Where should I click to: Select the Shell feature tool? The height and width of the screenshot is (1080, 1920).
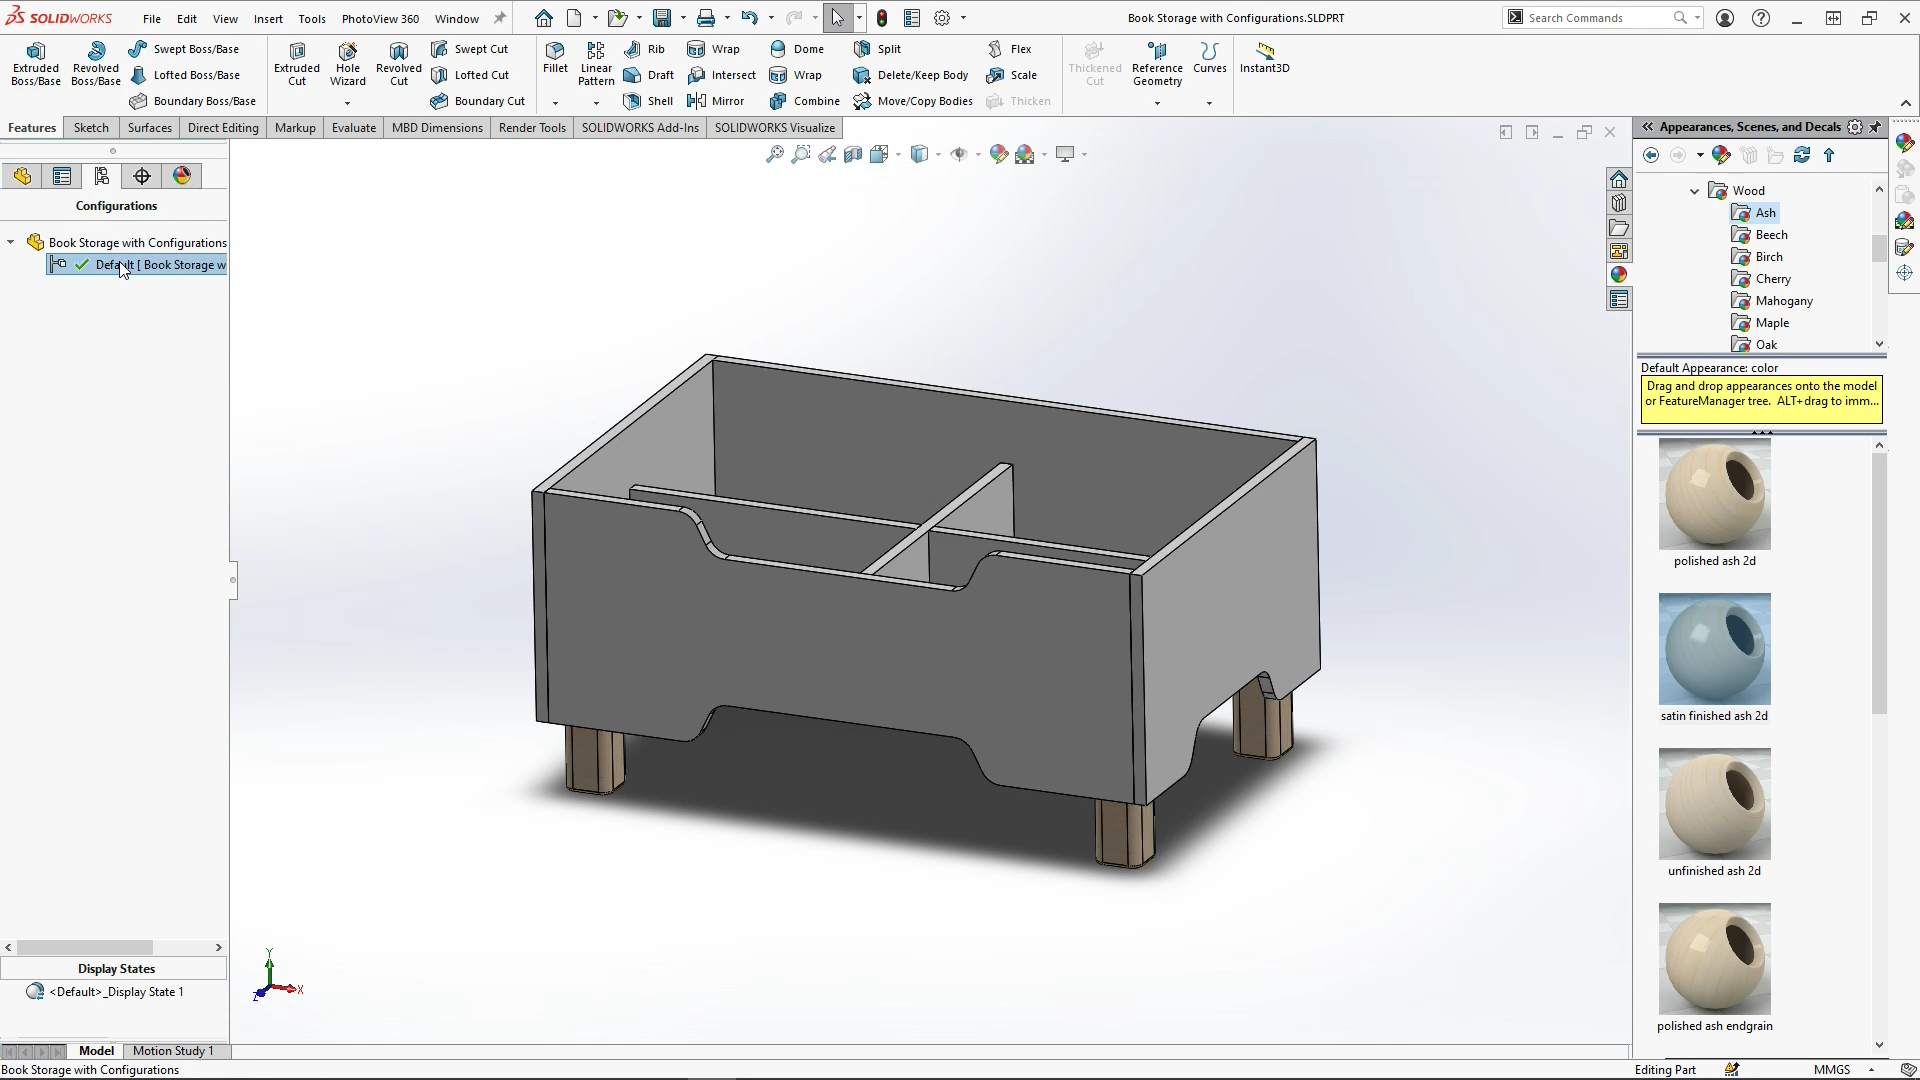point(647,100)
